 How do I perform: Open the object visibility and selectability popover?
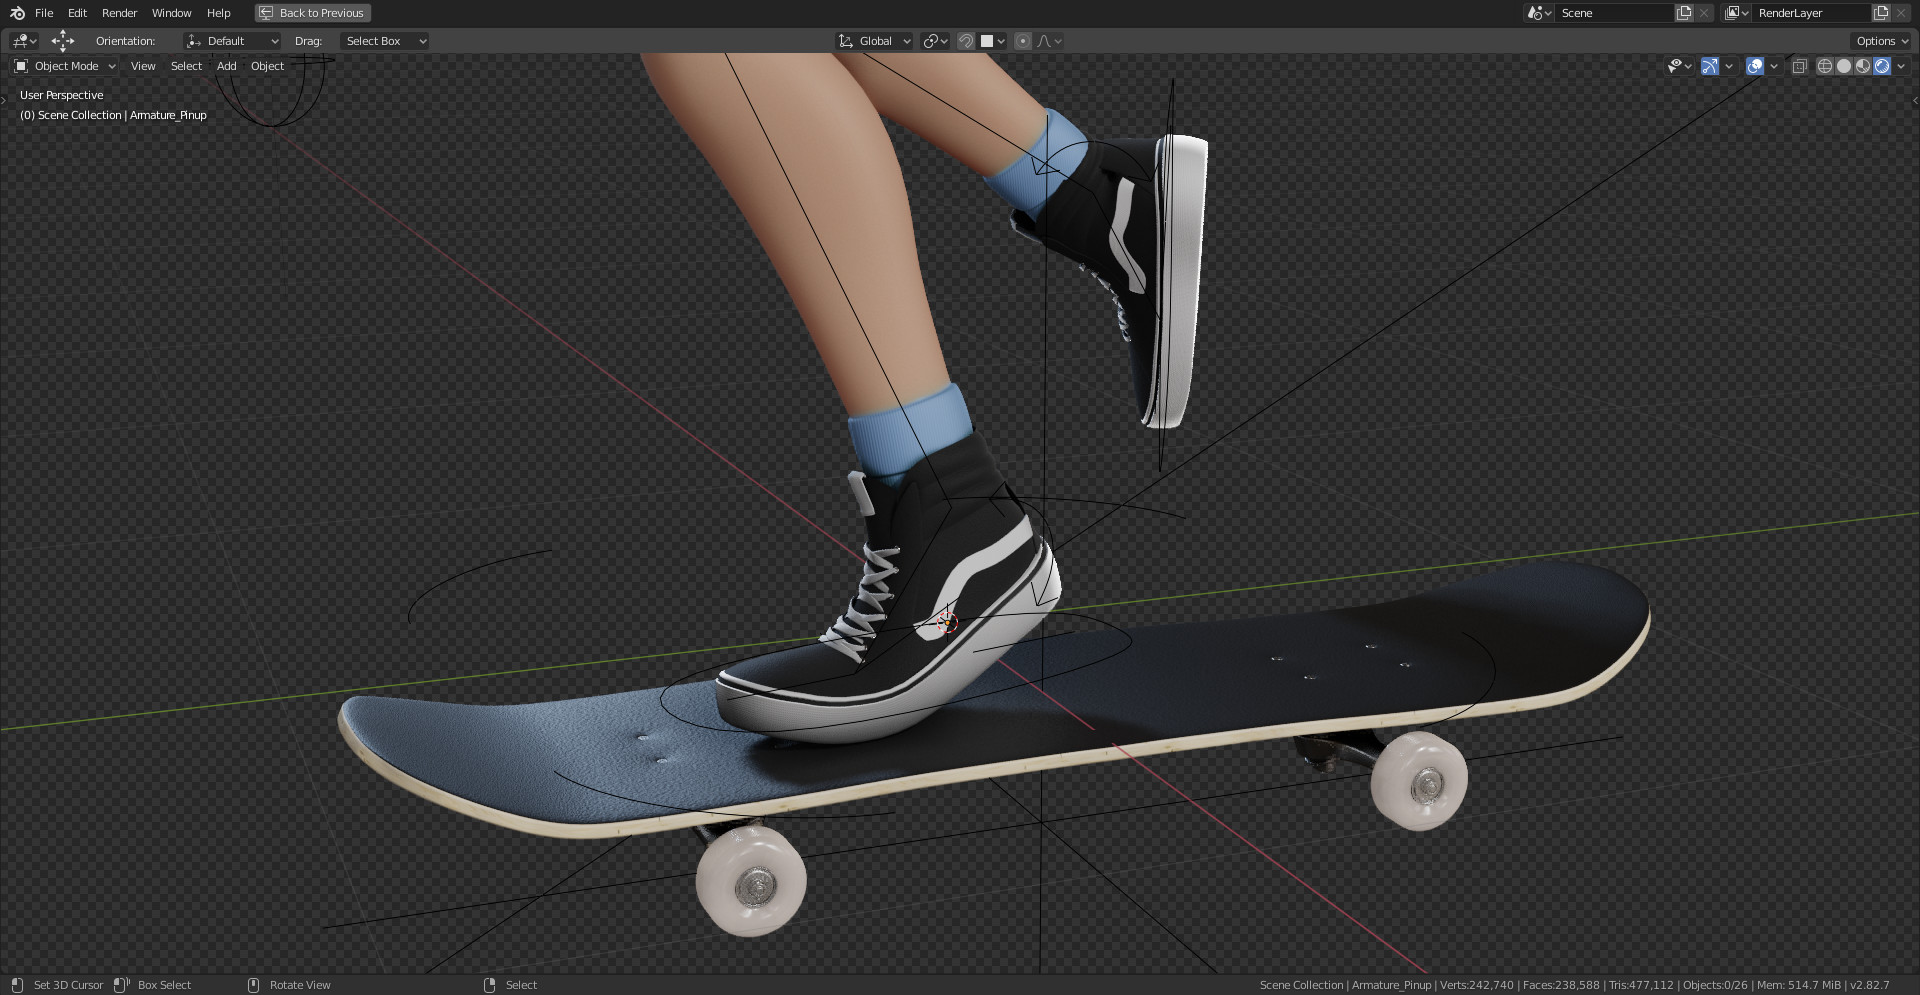(x=1680, y=66)
